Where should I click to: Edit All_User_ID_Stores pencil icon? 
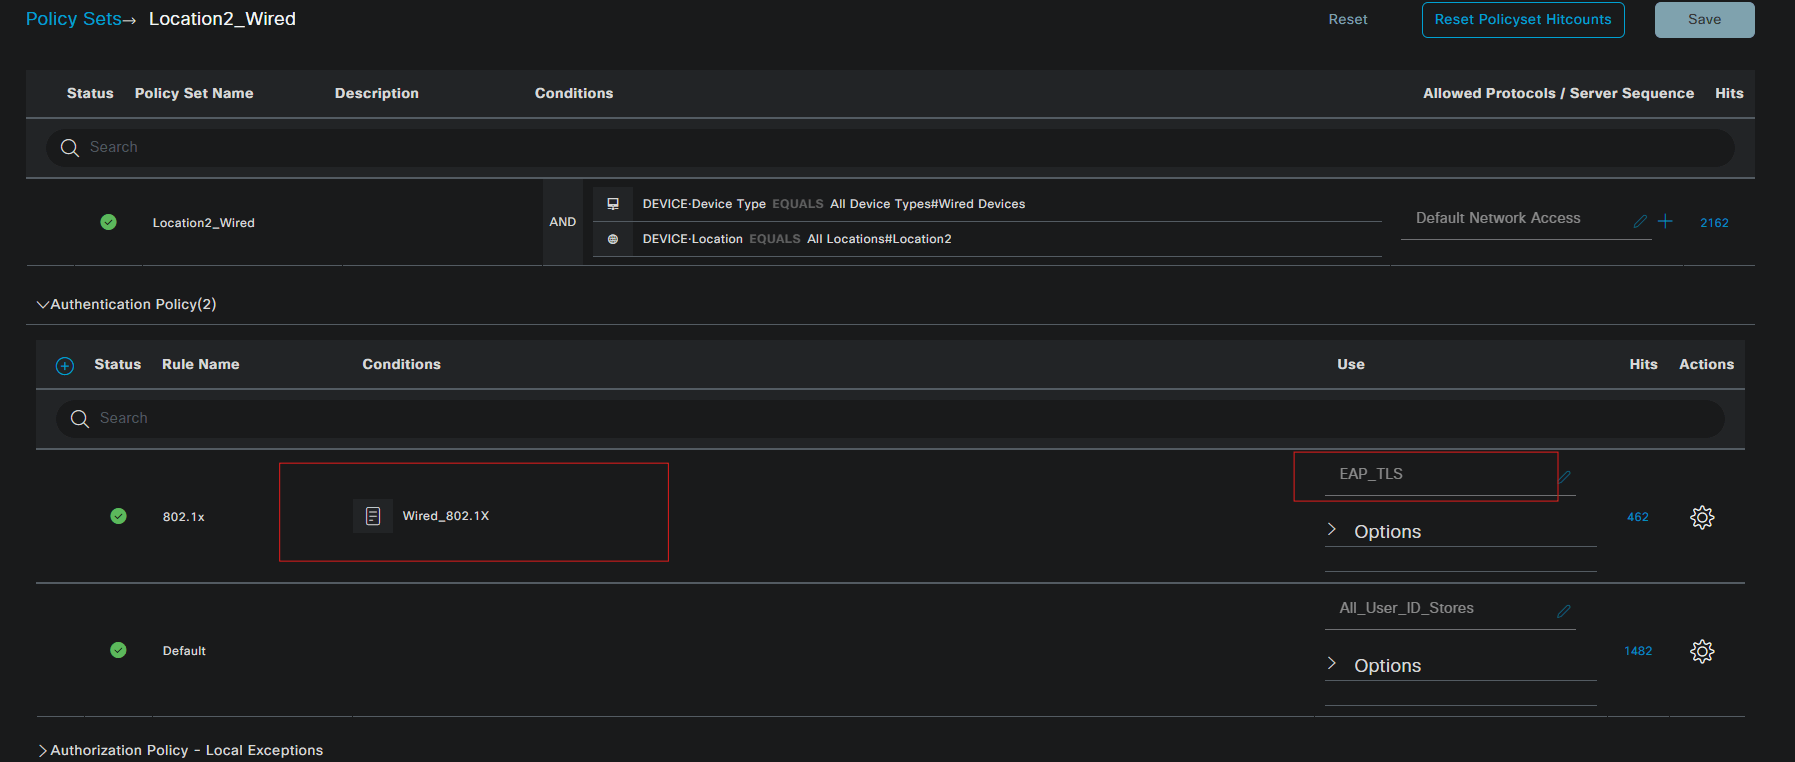click(x=1564, y=611)
